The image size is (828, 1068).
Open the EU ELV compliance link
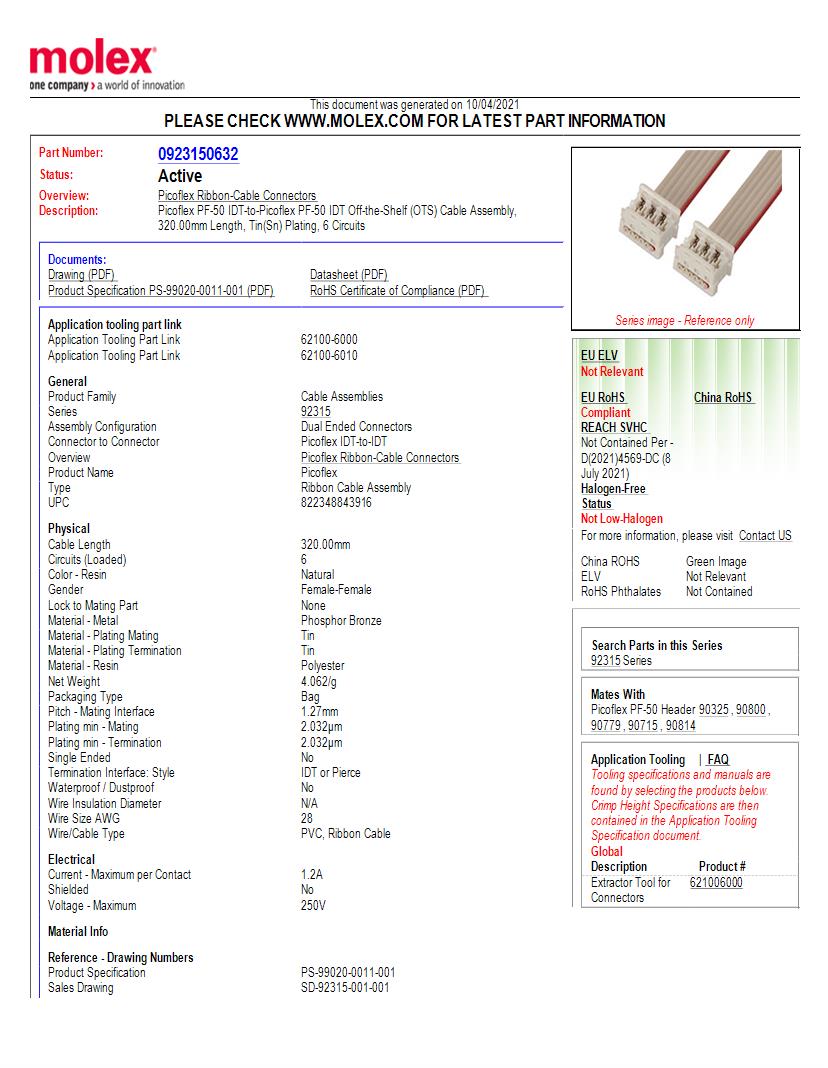coord(596,355)
